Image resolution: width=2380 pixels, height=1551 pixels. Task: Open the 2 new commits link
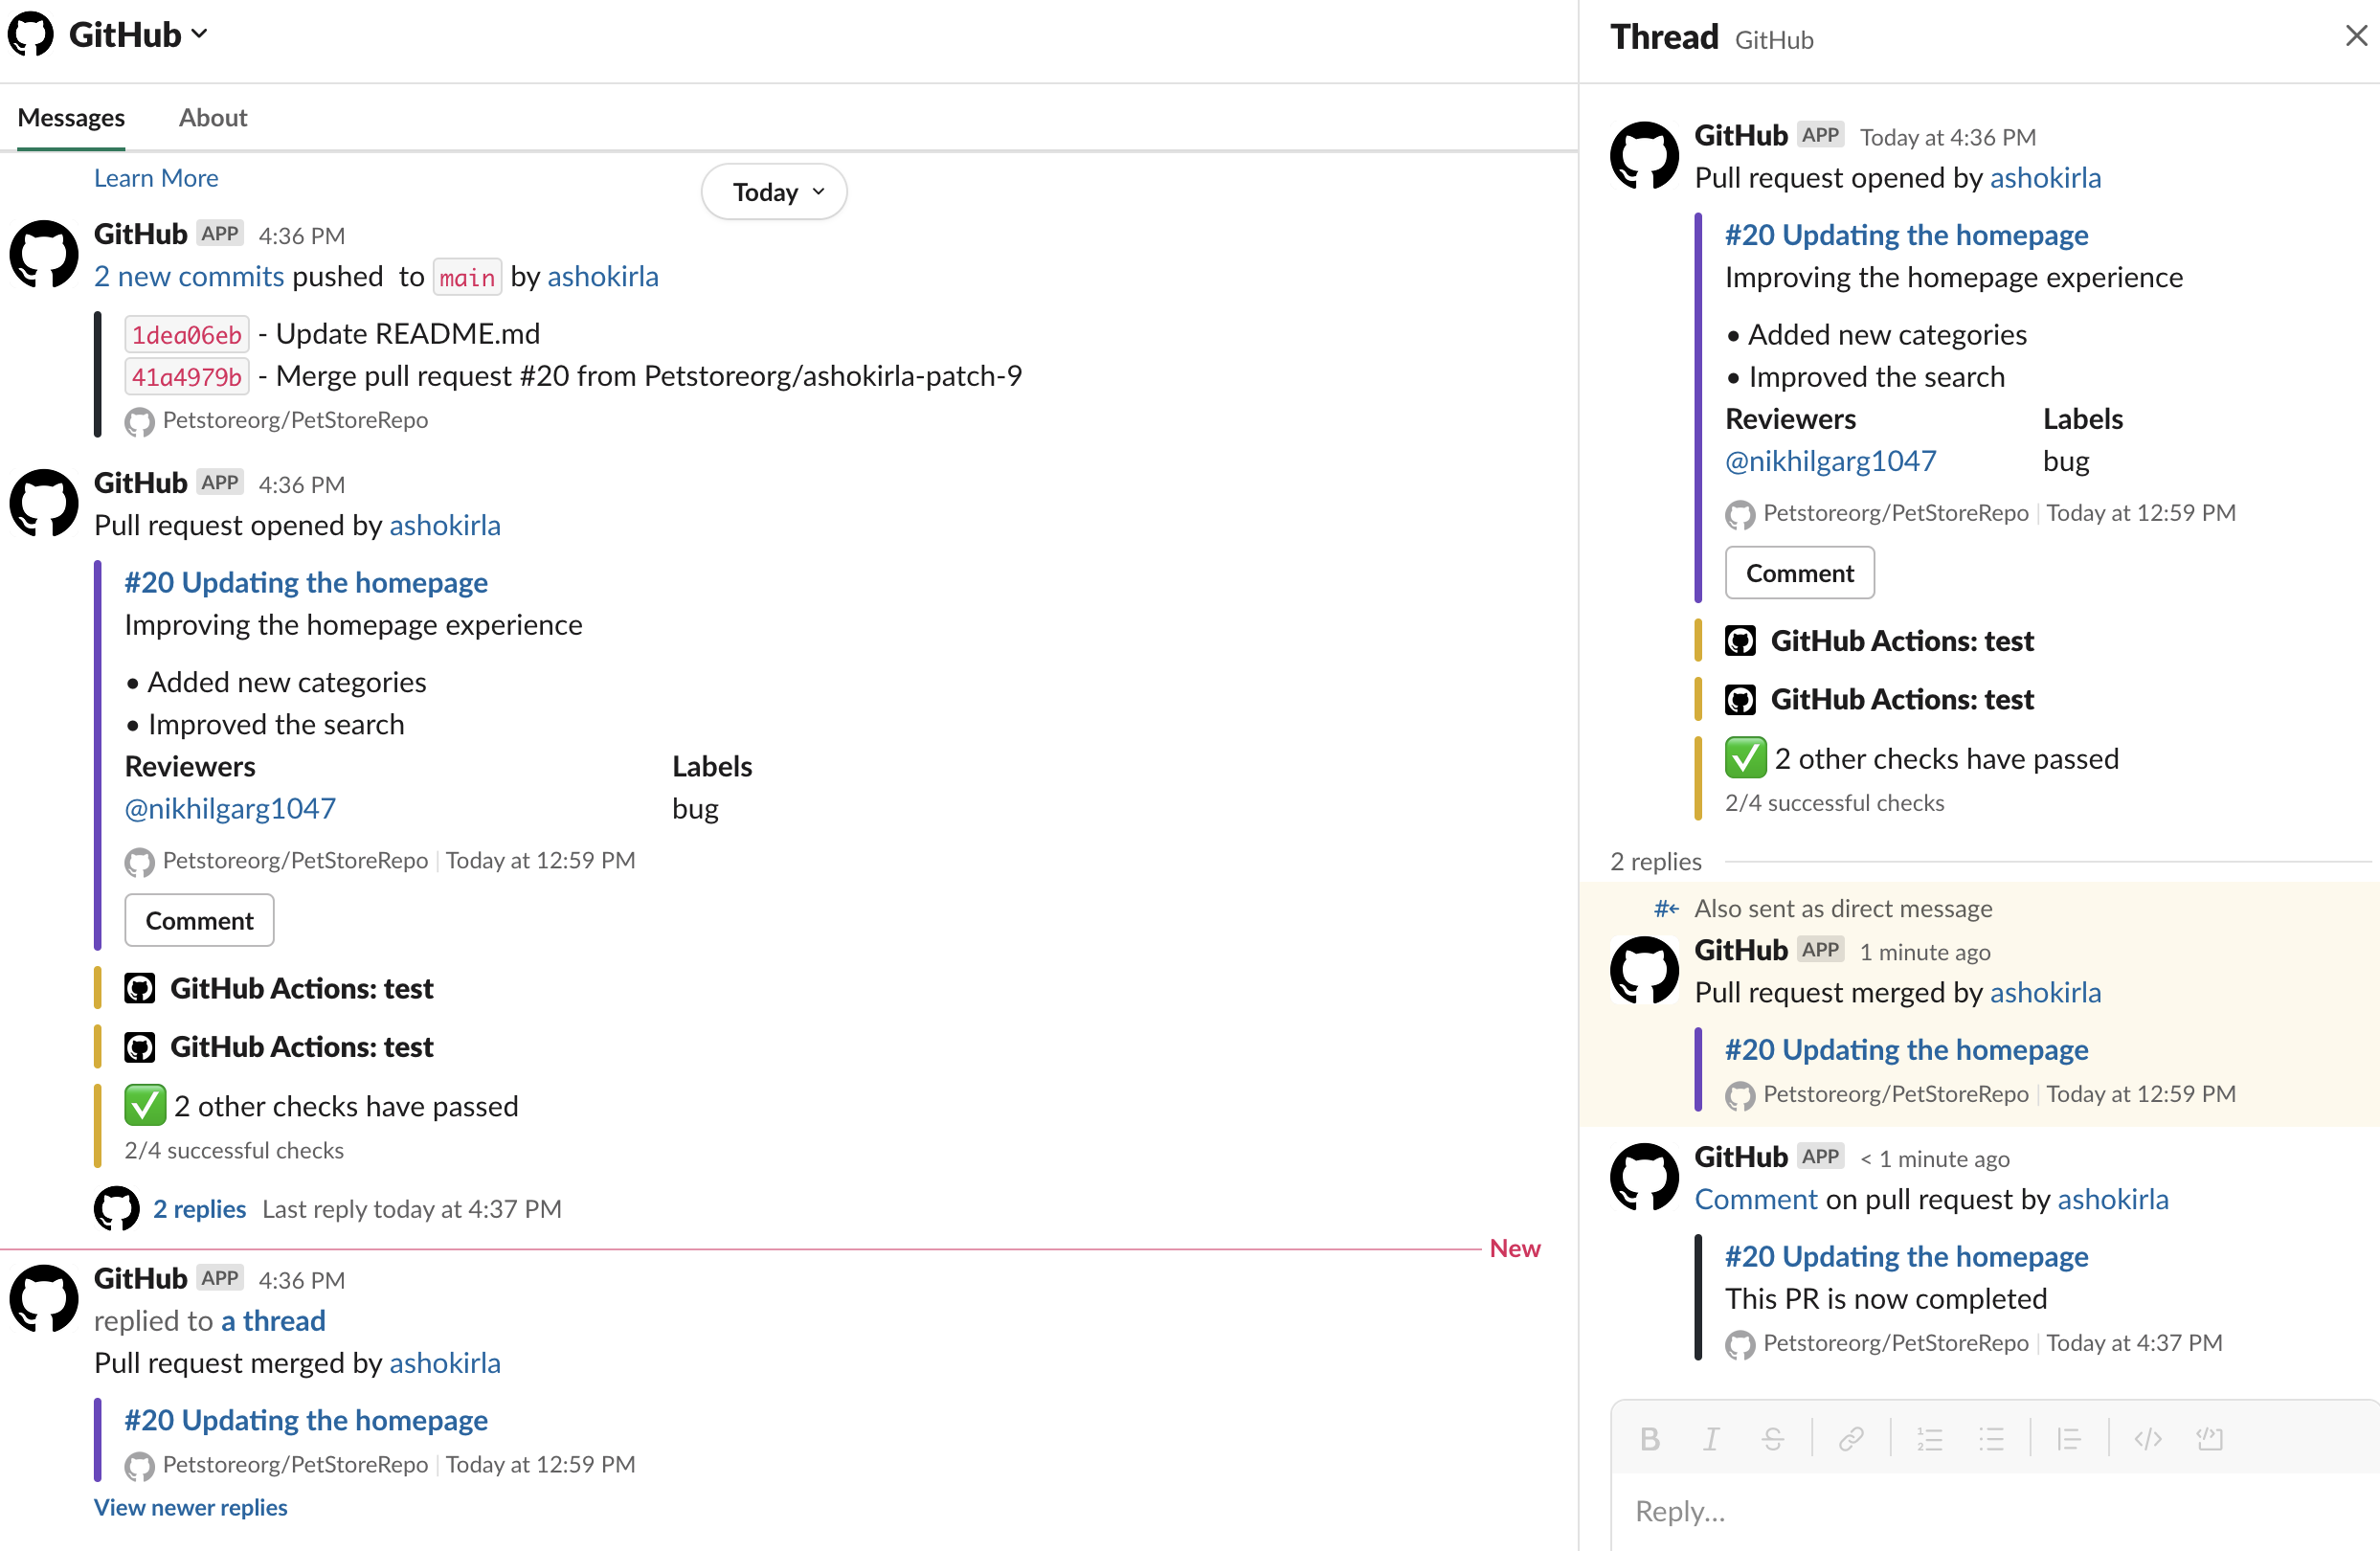coord(189,276)
